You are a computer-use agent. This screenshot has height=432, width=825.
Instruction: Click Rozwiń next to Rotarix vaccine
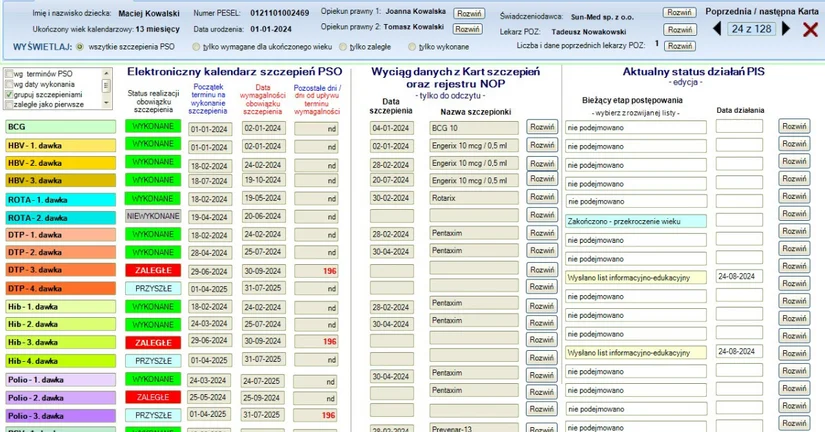point(542,197)
